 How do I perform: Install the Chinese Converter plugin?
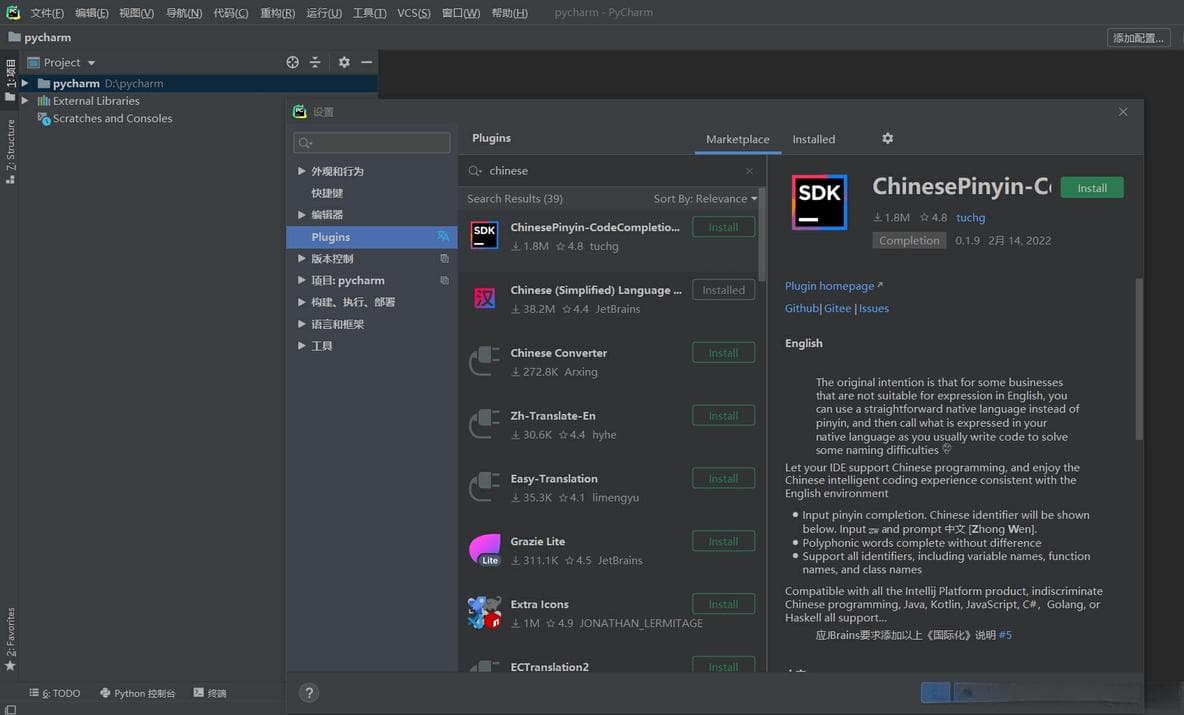(x=723, y=353)
